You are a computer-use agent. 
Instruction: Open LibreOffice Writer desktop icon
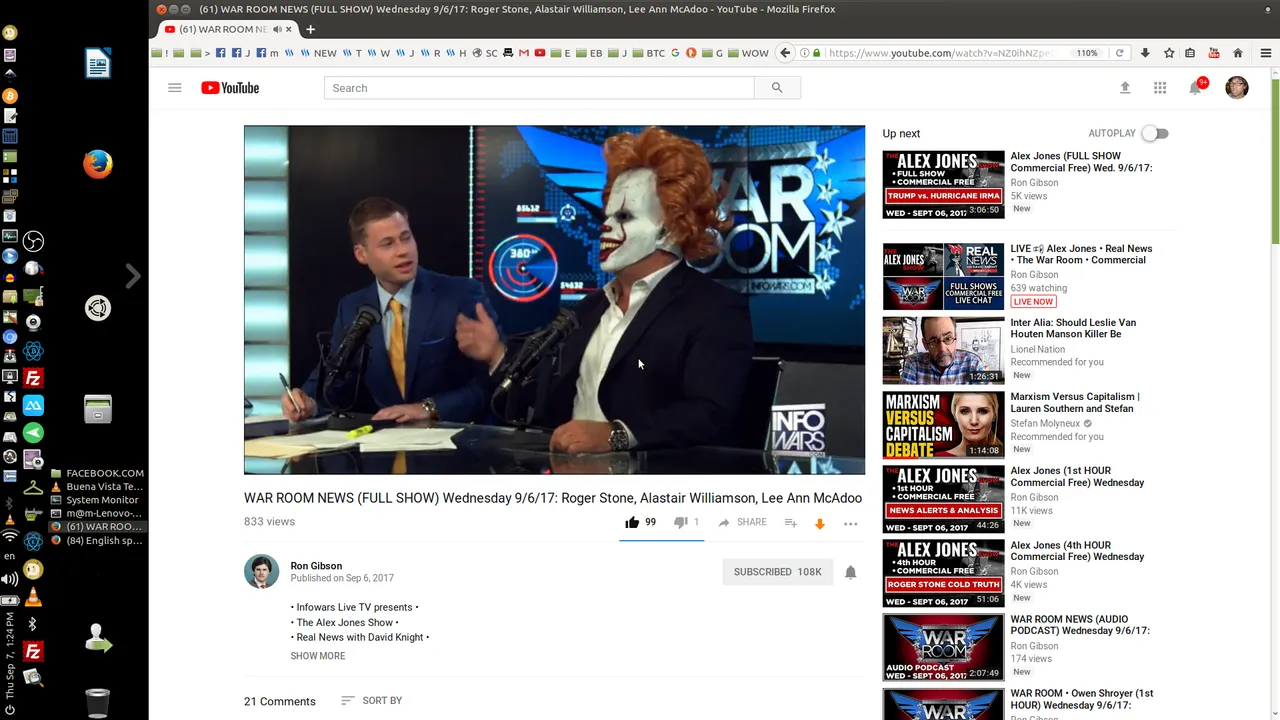[x=98, y=64]
